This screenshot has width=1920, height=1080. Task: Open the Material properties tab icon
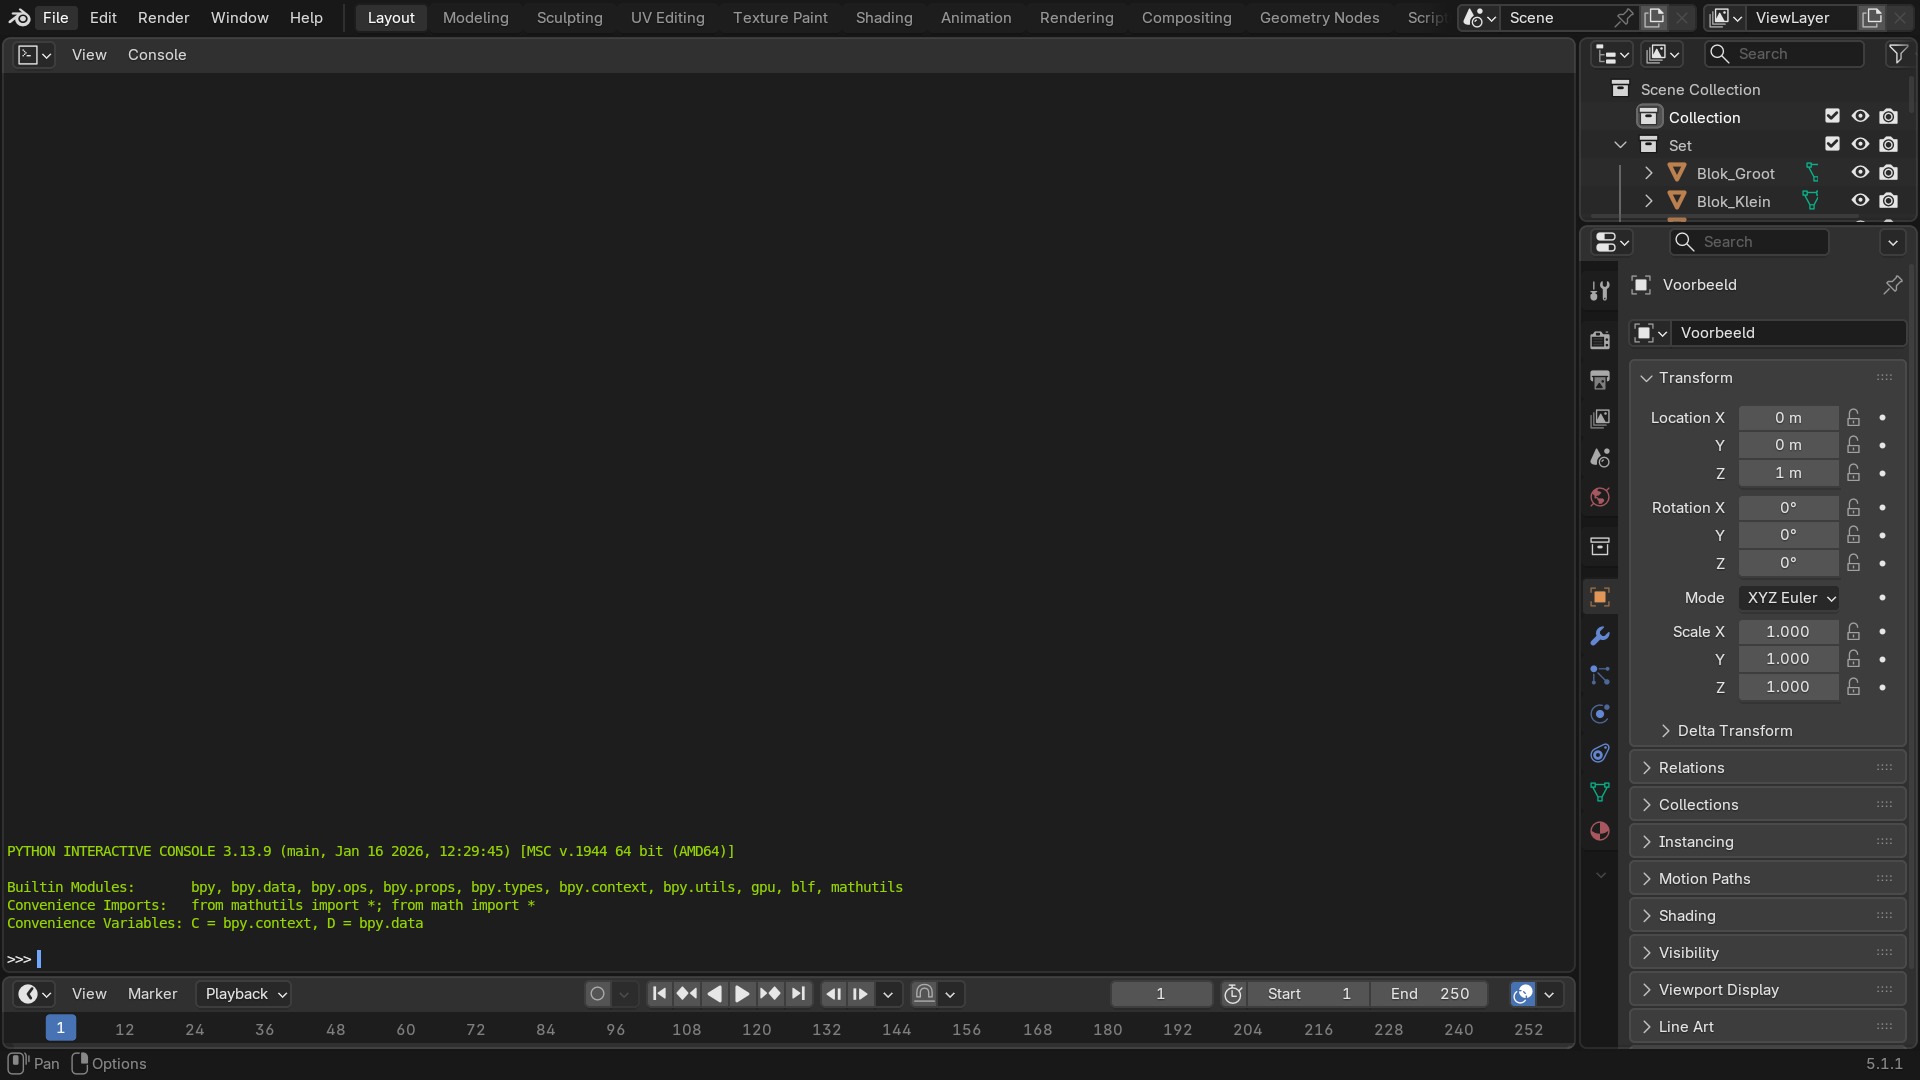[1600, 831]
